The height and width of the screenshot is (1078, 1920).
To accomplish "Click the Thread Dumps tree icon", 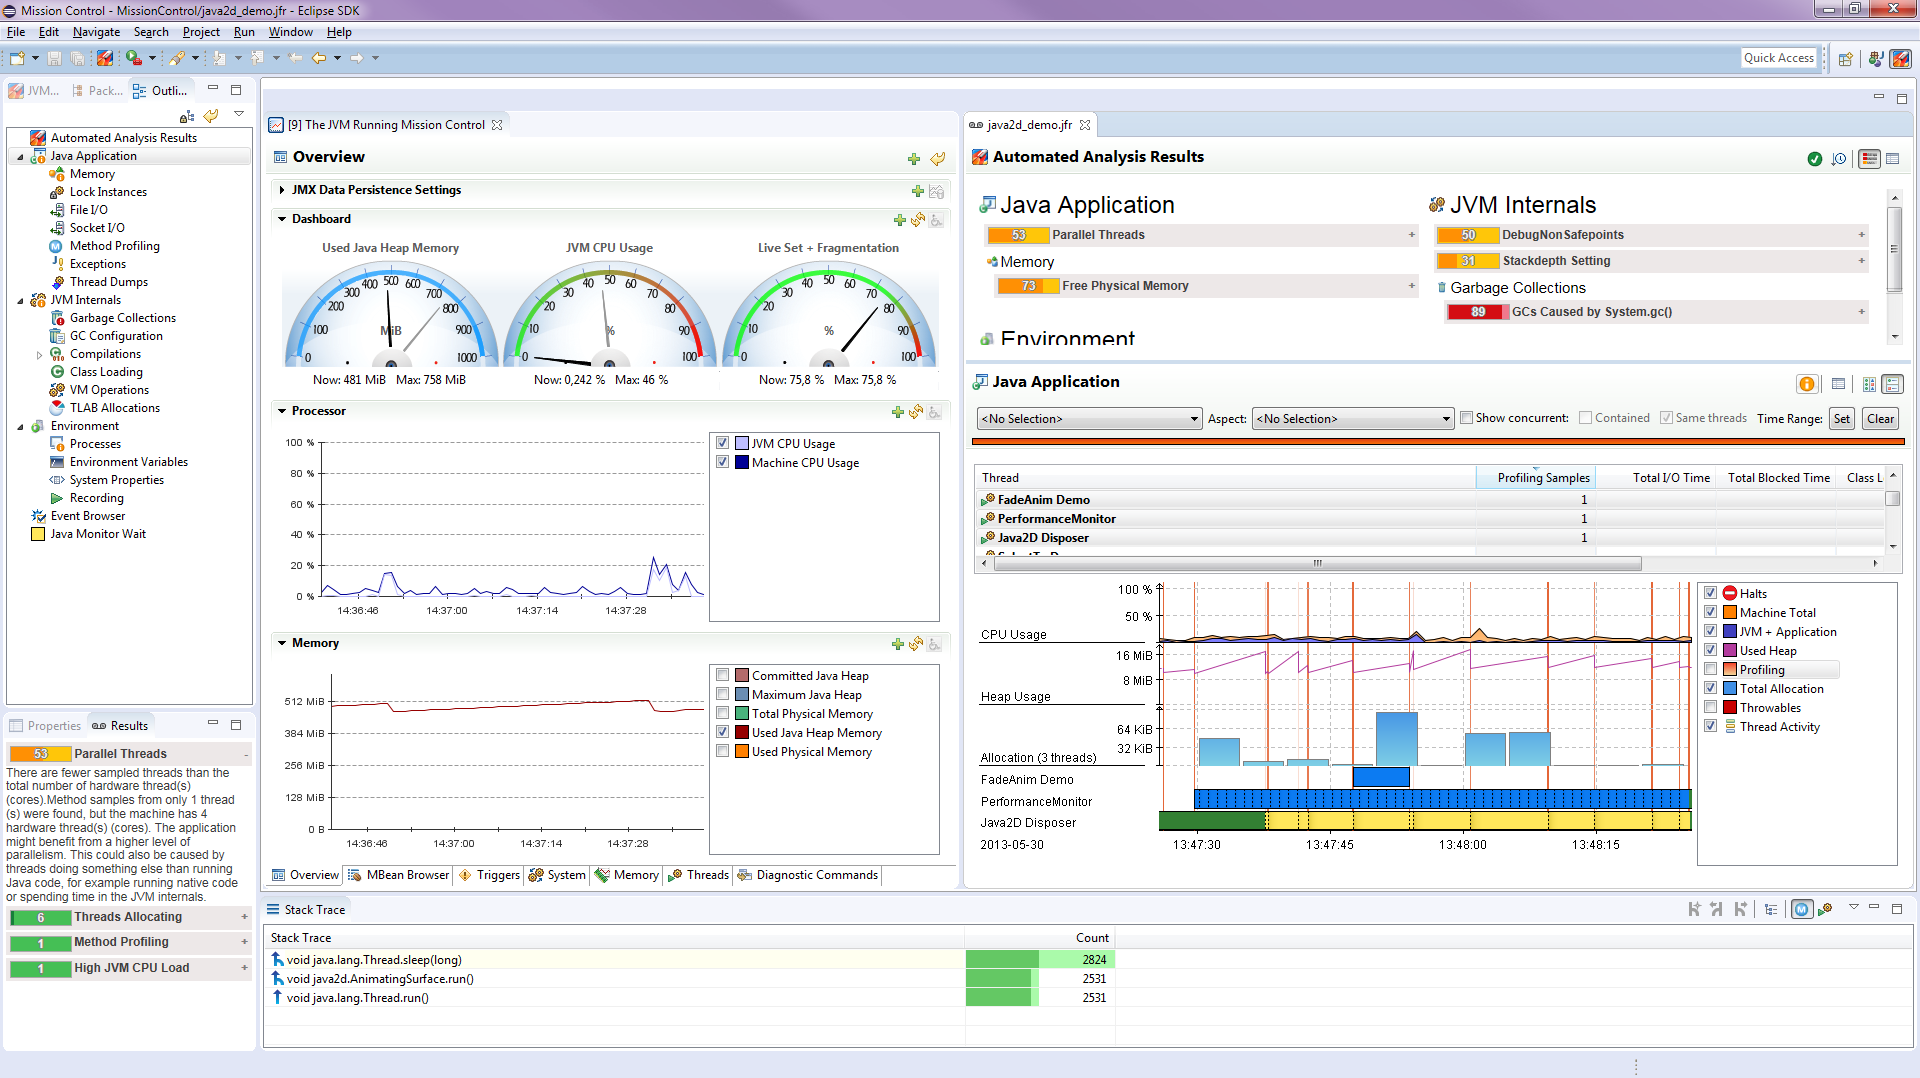I will click(57, 282).
